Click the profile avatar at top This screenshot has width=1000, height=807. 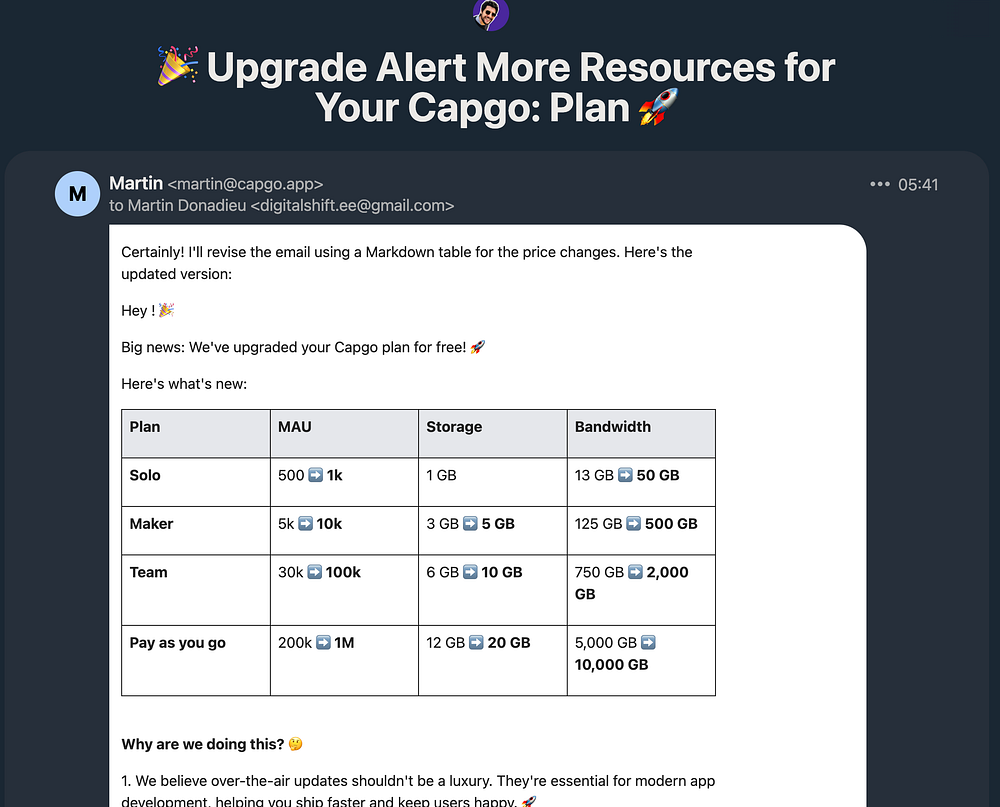[490, 14]
